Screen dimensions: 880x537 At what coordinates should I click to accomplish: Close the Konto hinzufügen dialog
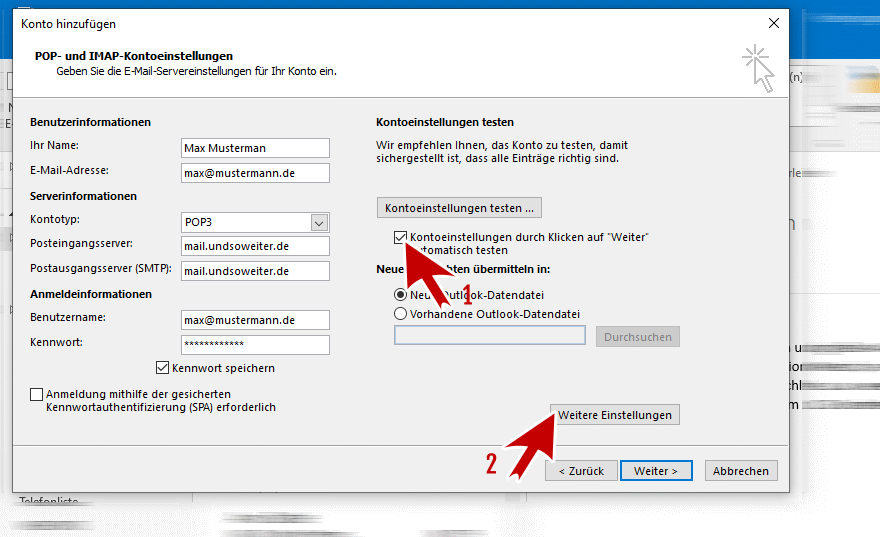pos(772,23)
